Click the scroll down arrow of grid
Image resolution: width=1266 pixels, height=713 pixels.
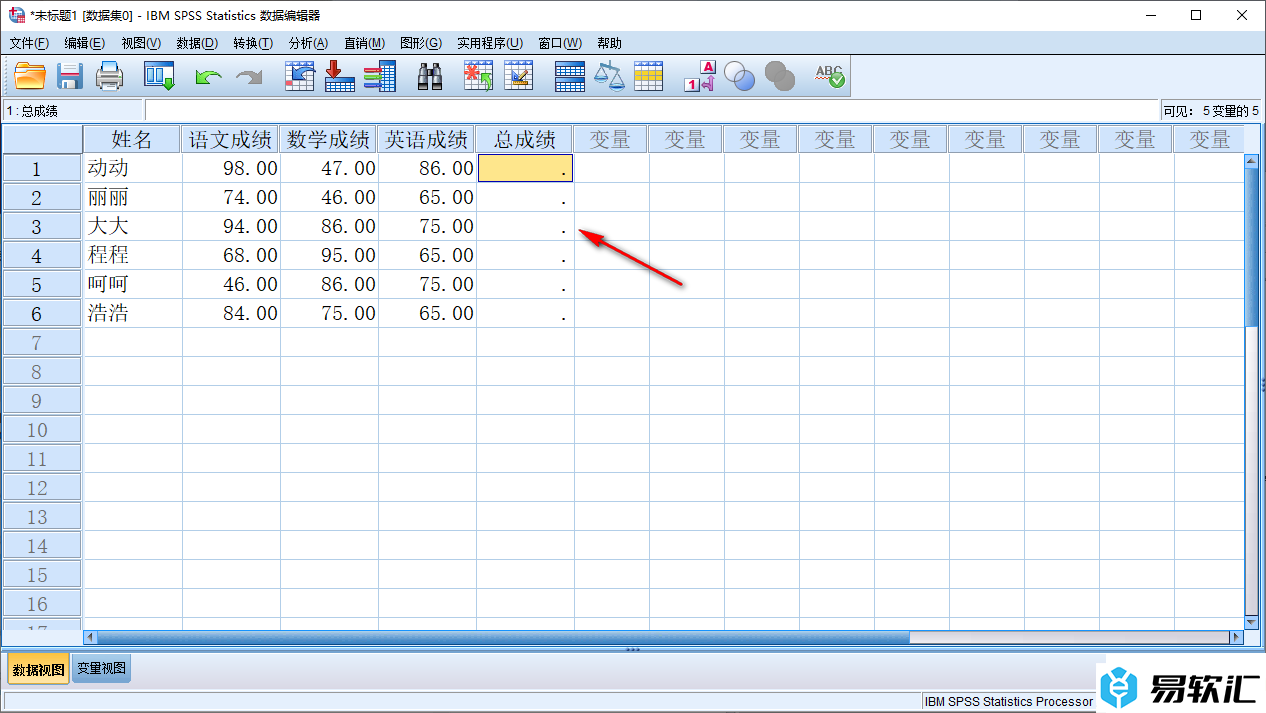tap(1251, 621)
